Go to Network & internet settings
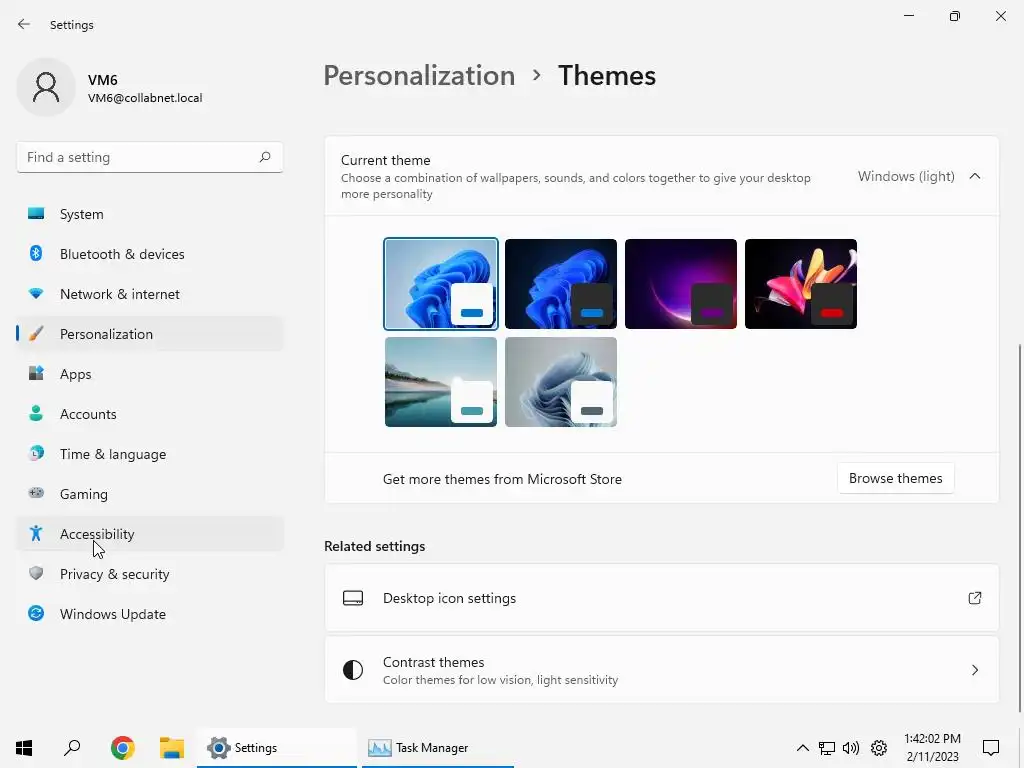Image resolution: width=1024 pixels, height=768 pixels. click(x=150, y=294)
